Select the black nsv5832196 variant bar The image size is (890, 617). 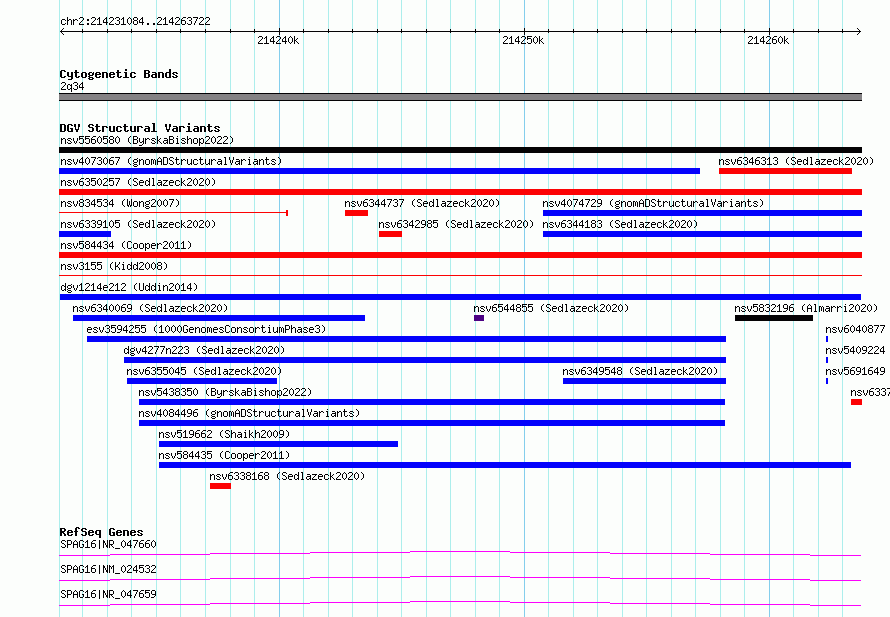(774, 318)
